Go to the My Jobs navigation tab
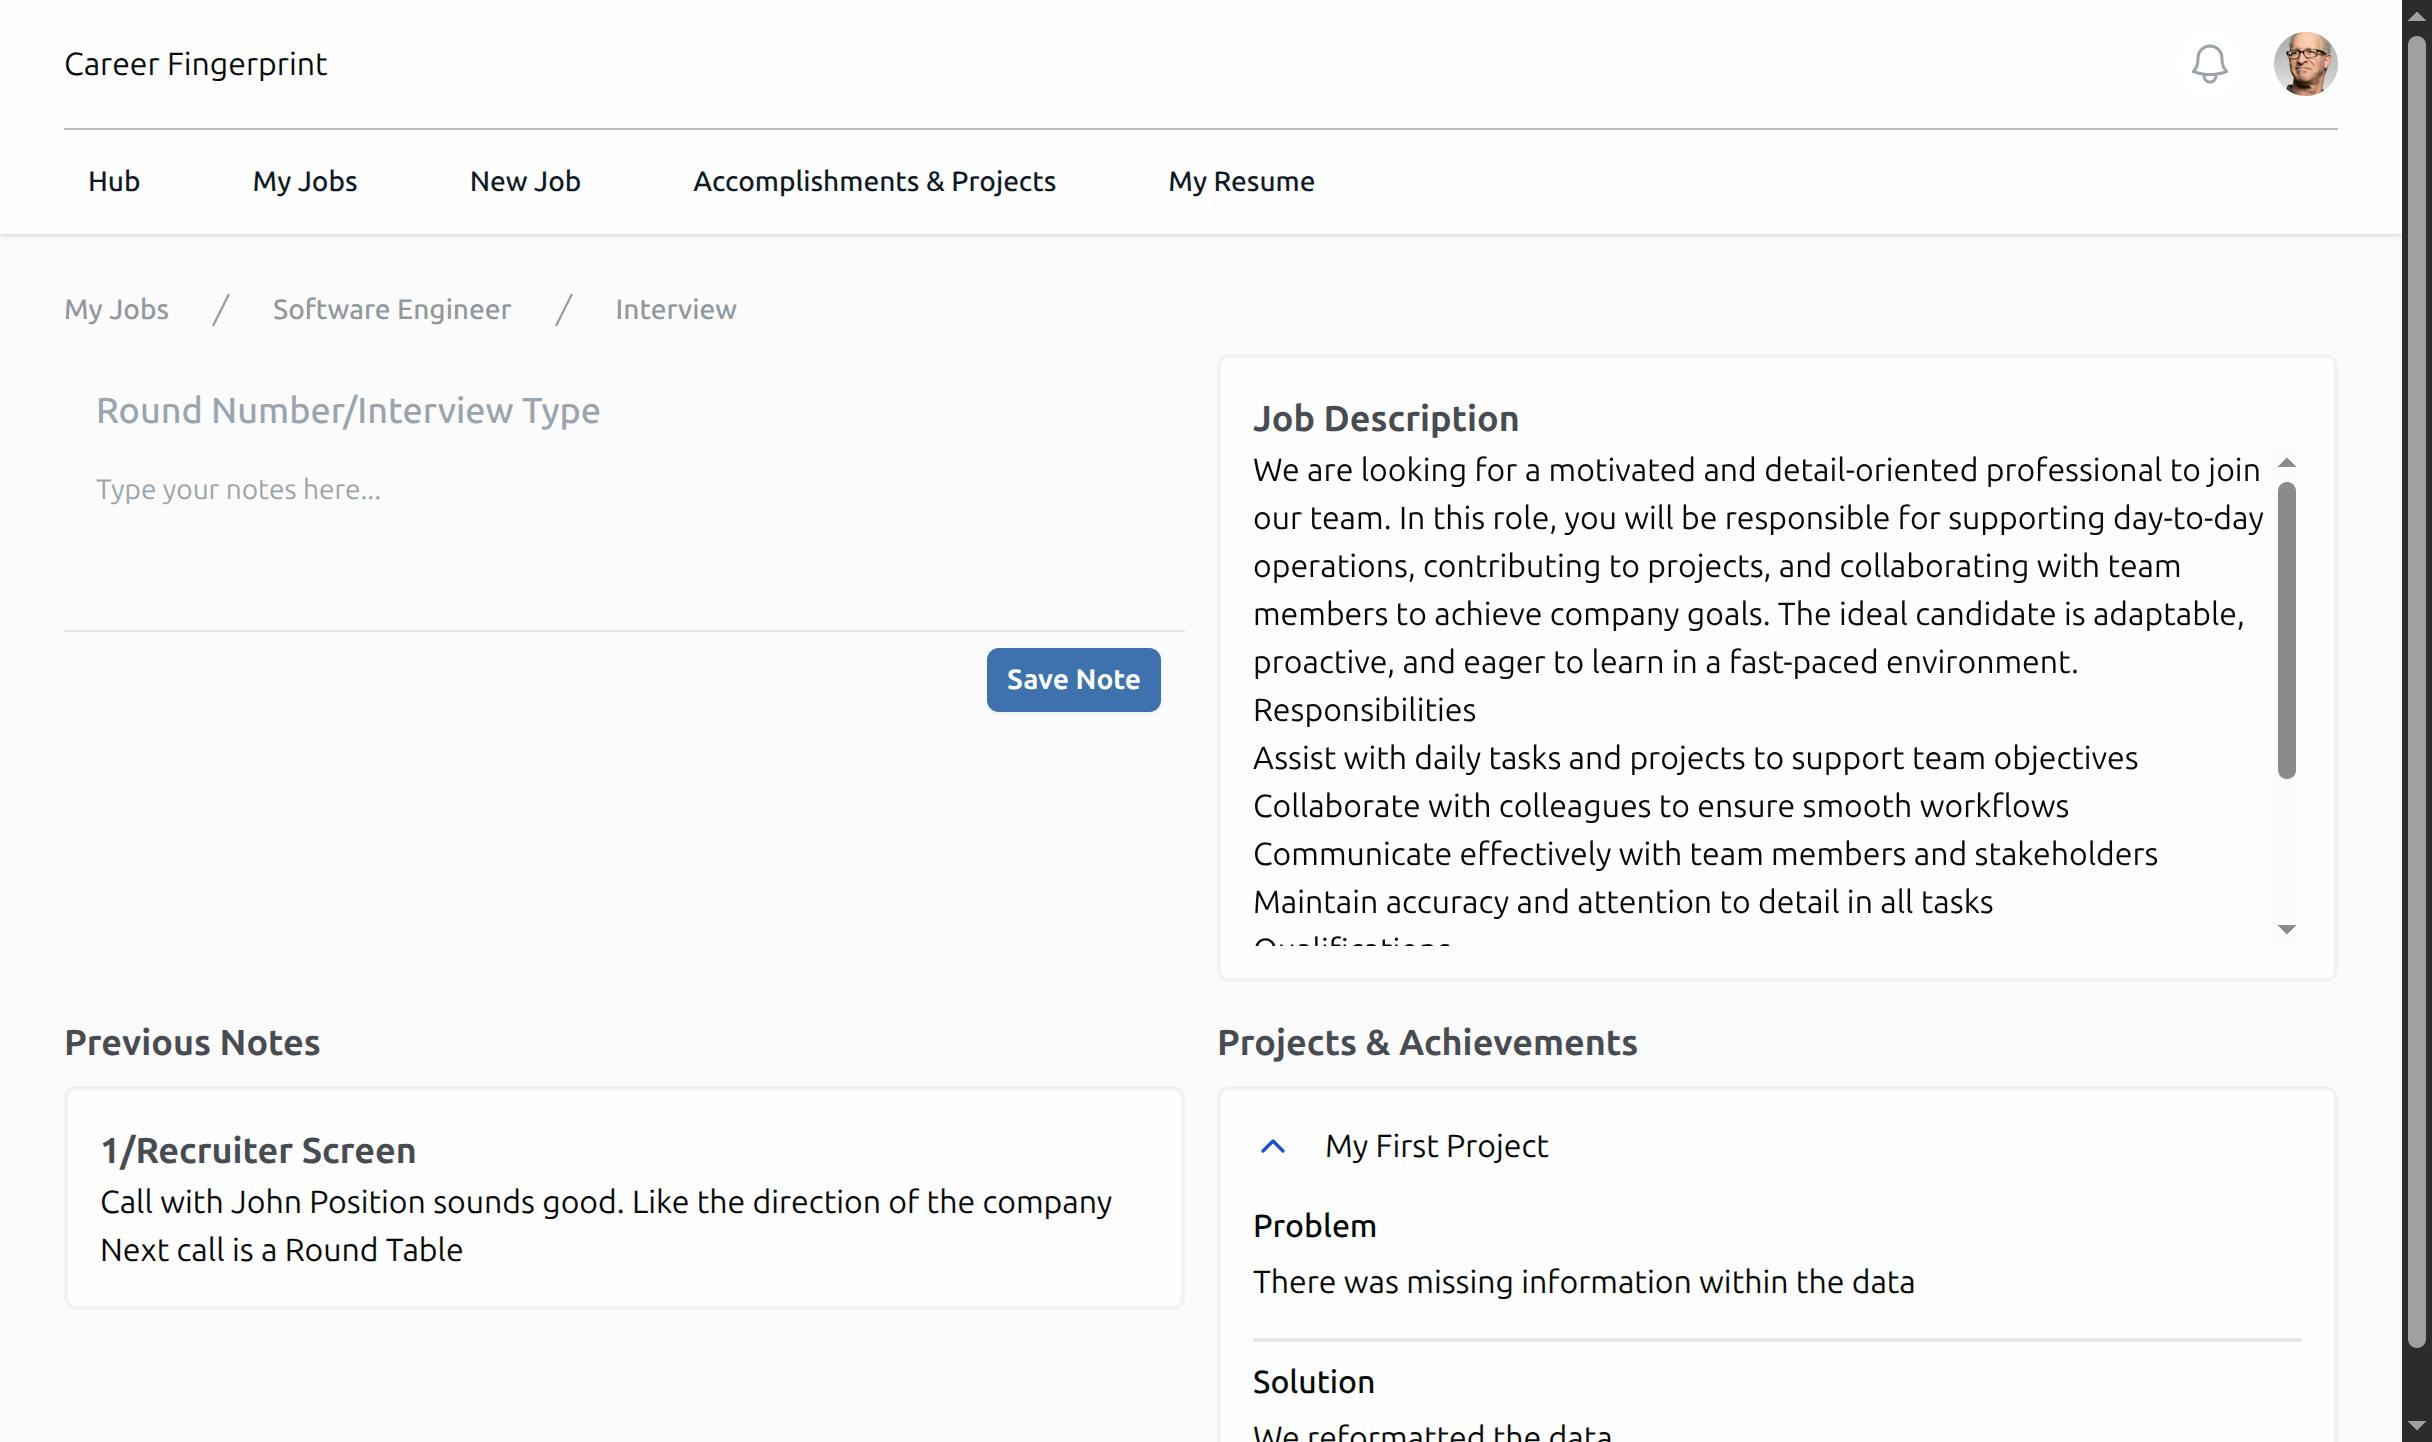 305,181
